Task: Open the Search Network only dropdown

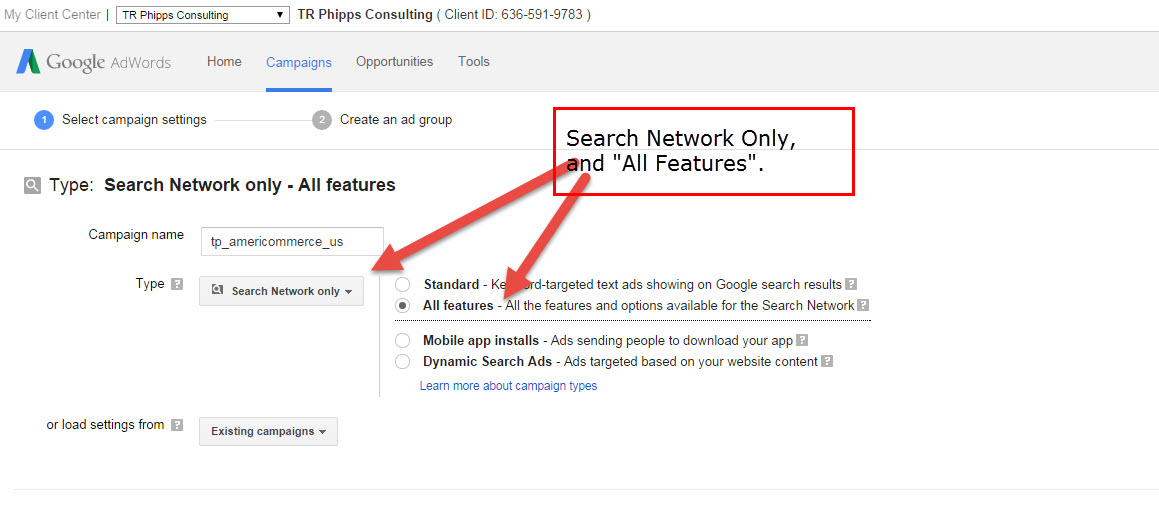Action: coord(281,291)
